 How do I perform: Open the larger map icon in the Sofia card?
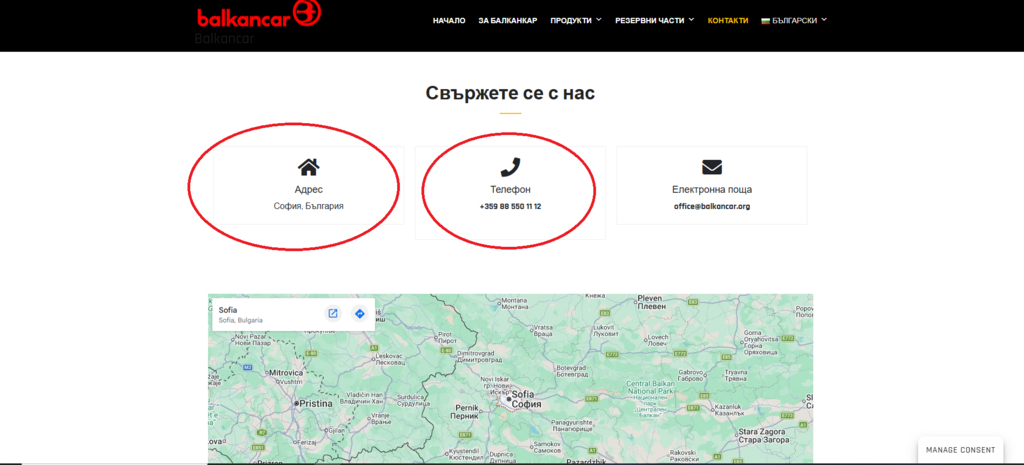332,313
